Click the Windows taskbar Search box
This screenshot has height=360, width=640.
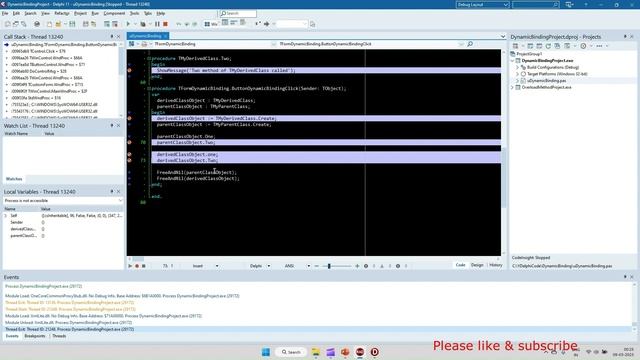pos(291,352)
